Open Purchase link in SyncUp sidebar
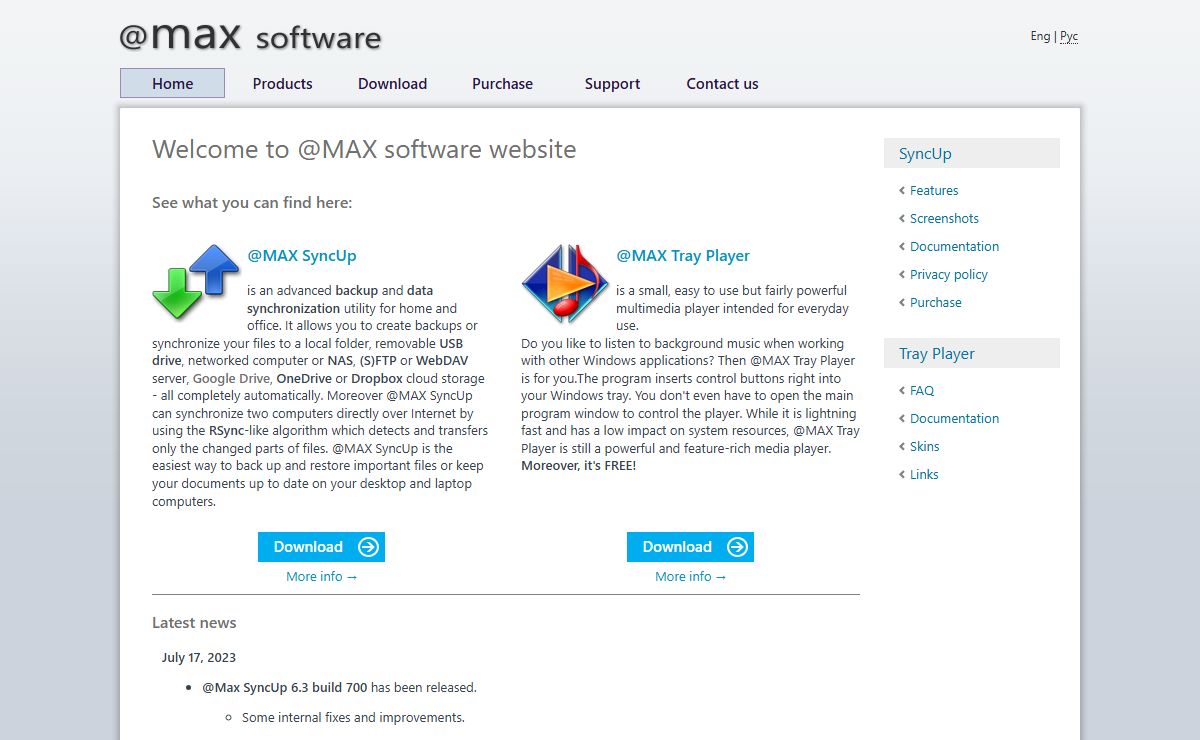 tap(935, 303)
